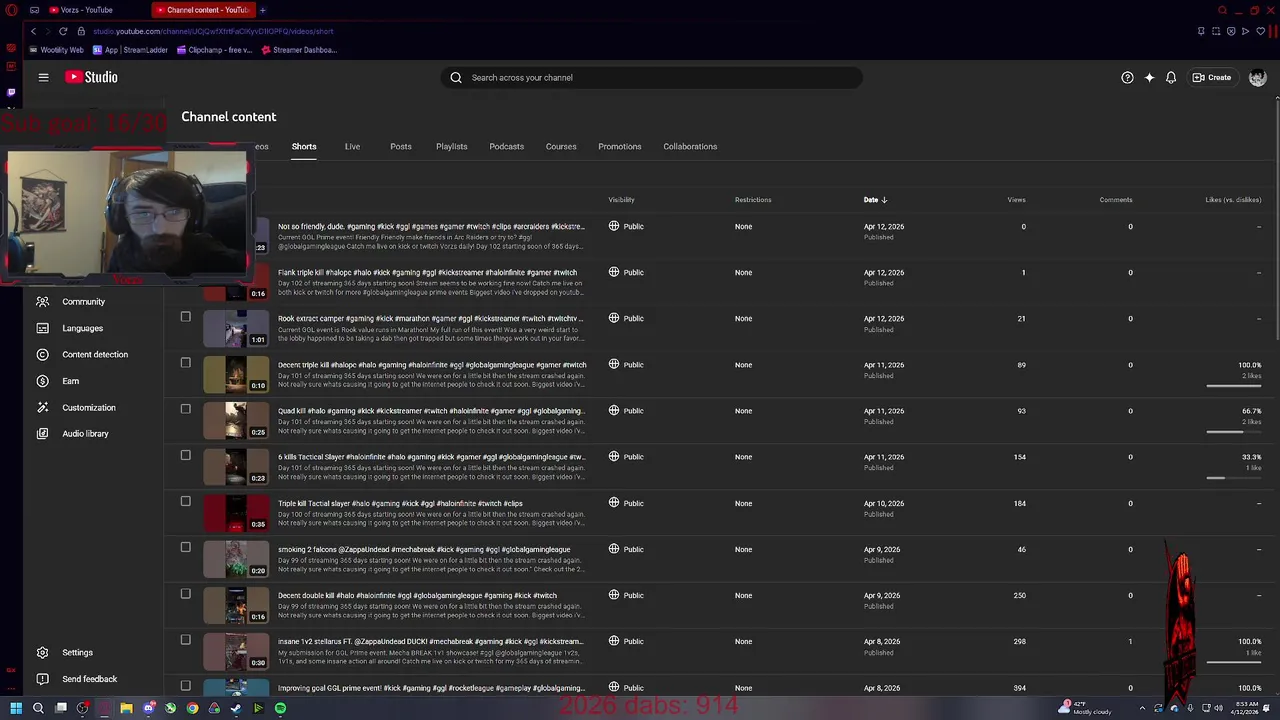Select checkbox for Decent double kill short
1280x720 pixels.
185,593
